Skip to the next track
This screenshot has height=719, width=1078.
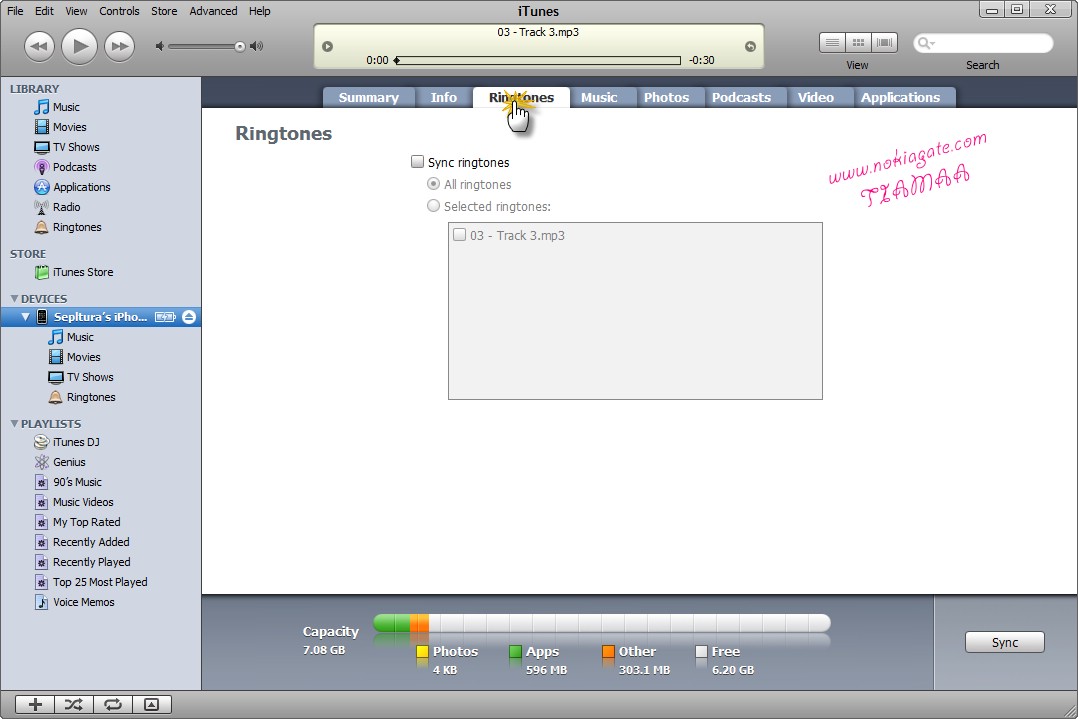tap(119, 46)
